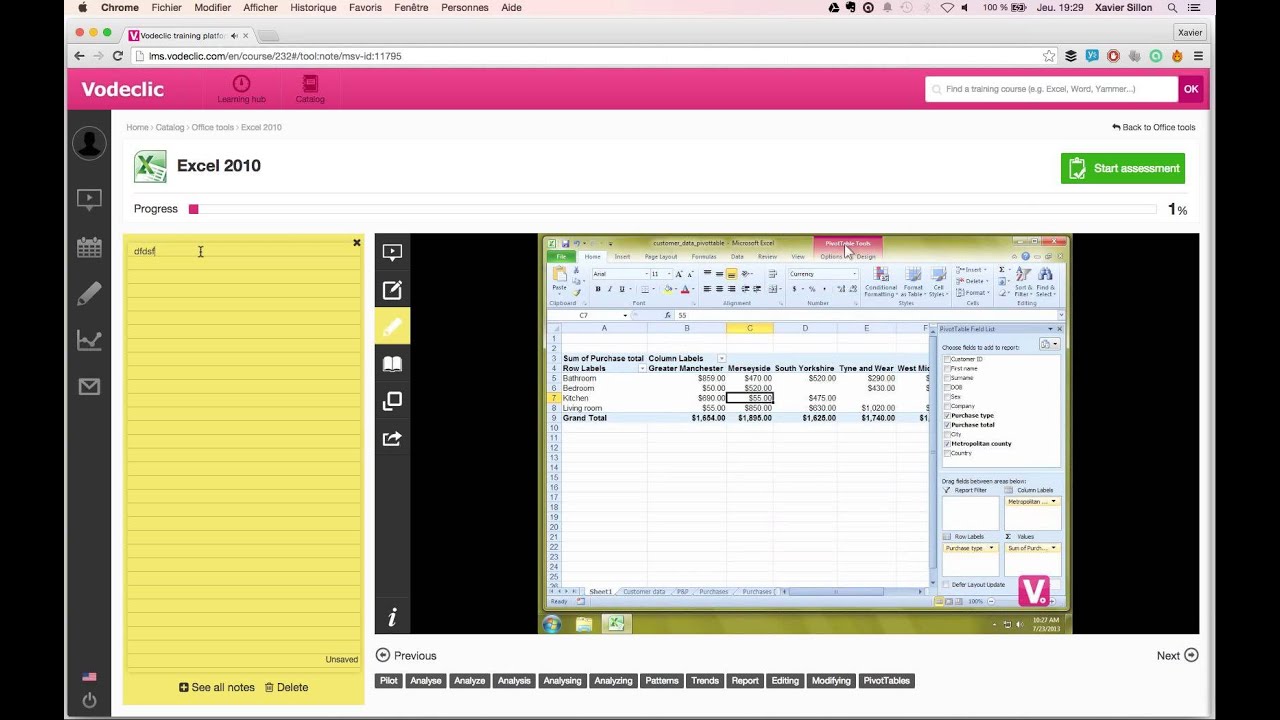Click Excel's zoom slider in video
The height and width of the screenshot is (720, 1280).
1019,601
